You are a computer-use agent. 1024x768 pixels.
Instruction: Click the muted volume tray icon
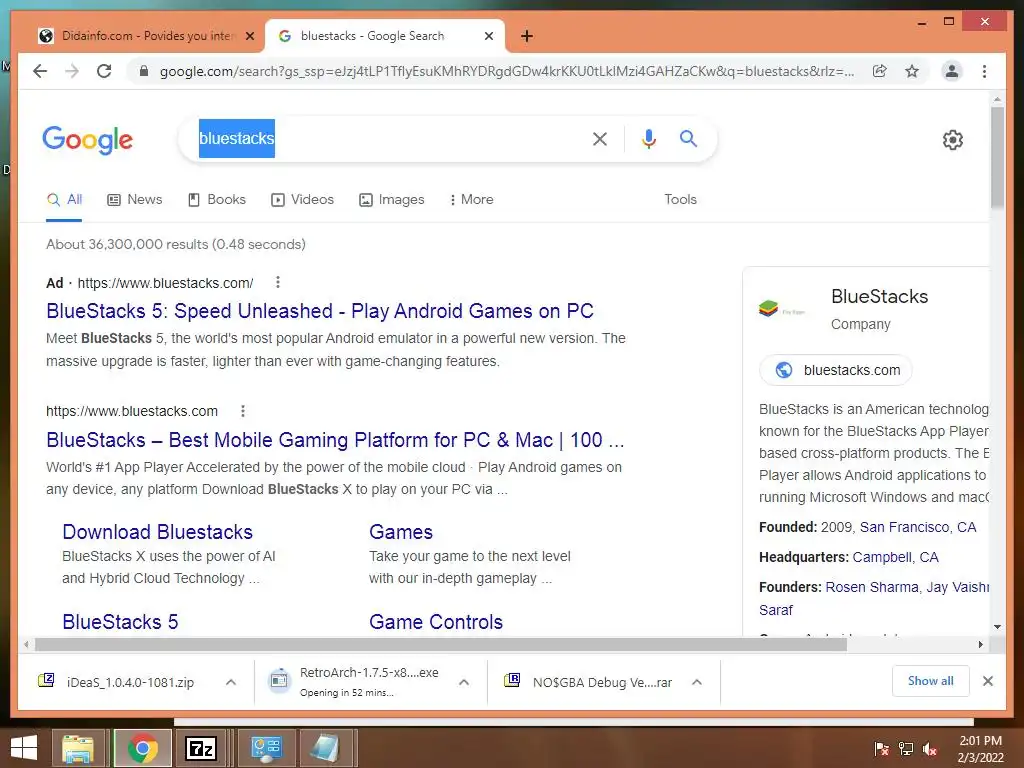[x=930, y=749]
